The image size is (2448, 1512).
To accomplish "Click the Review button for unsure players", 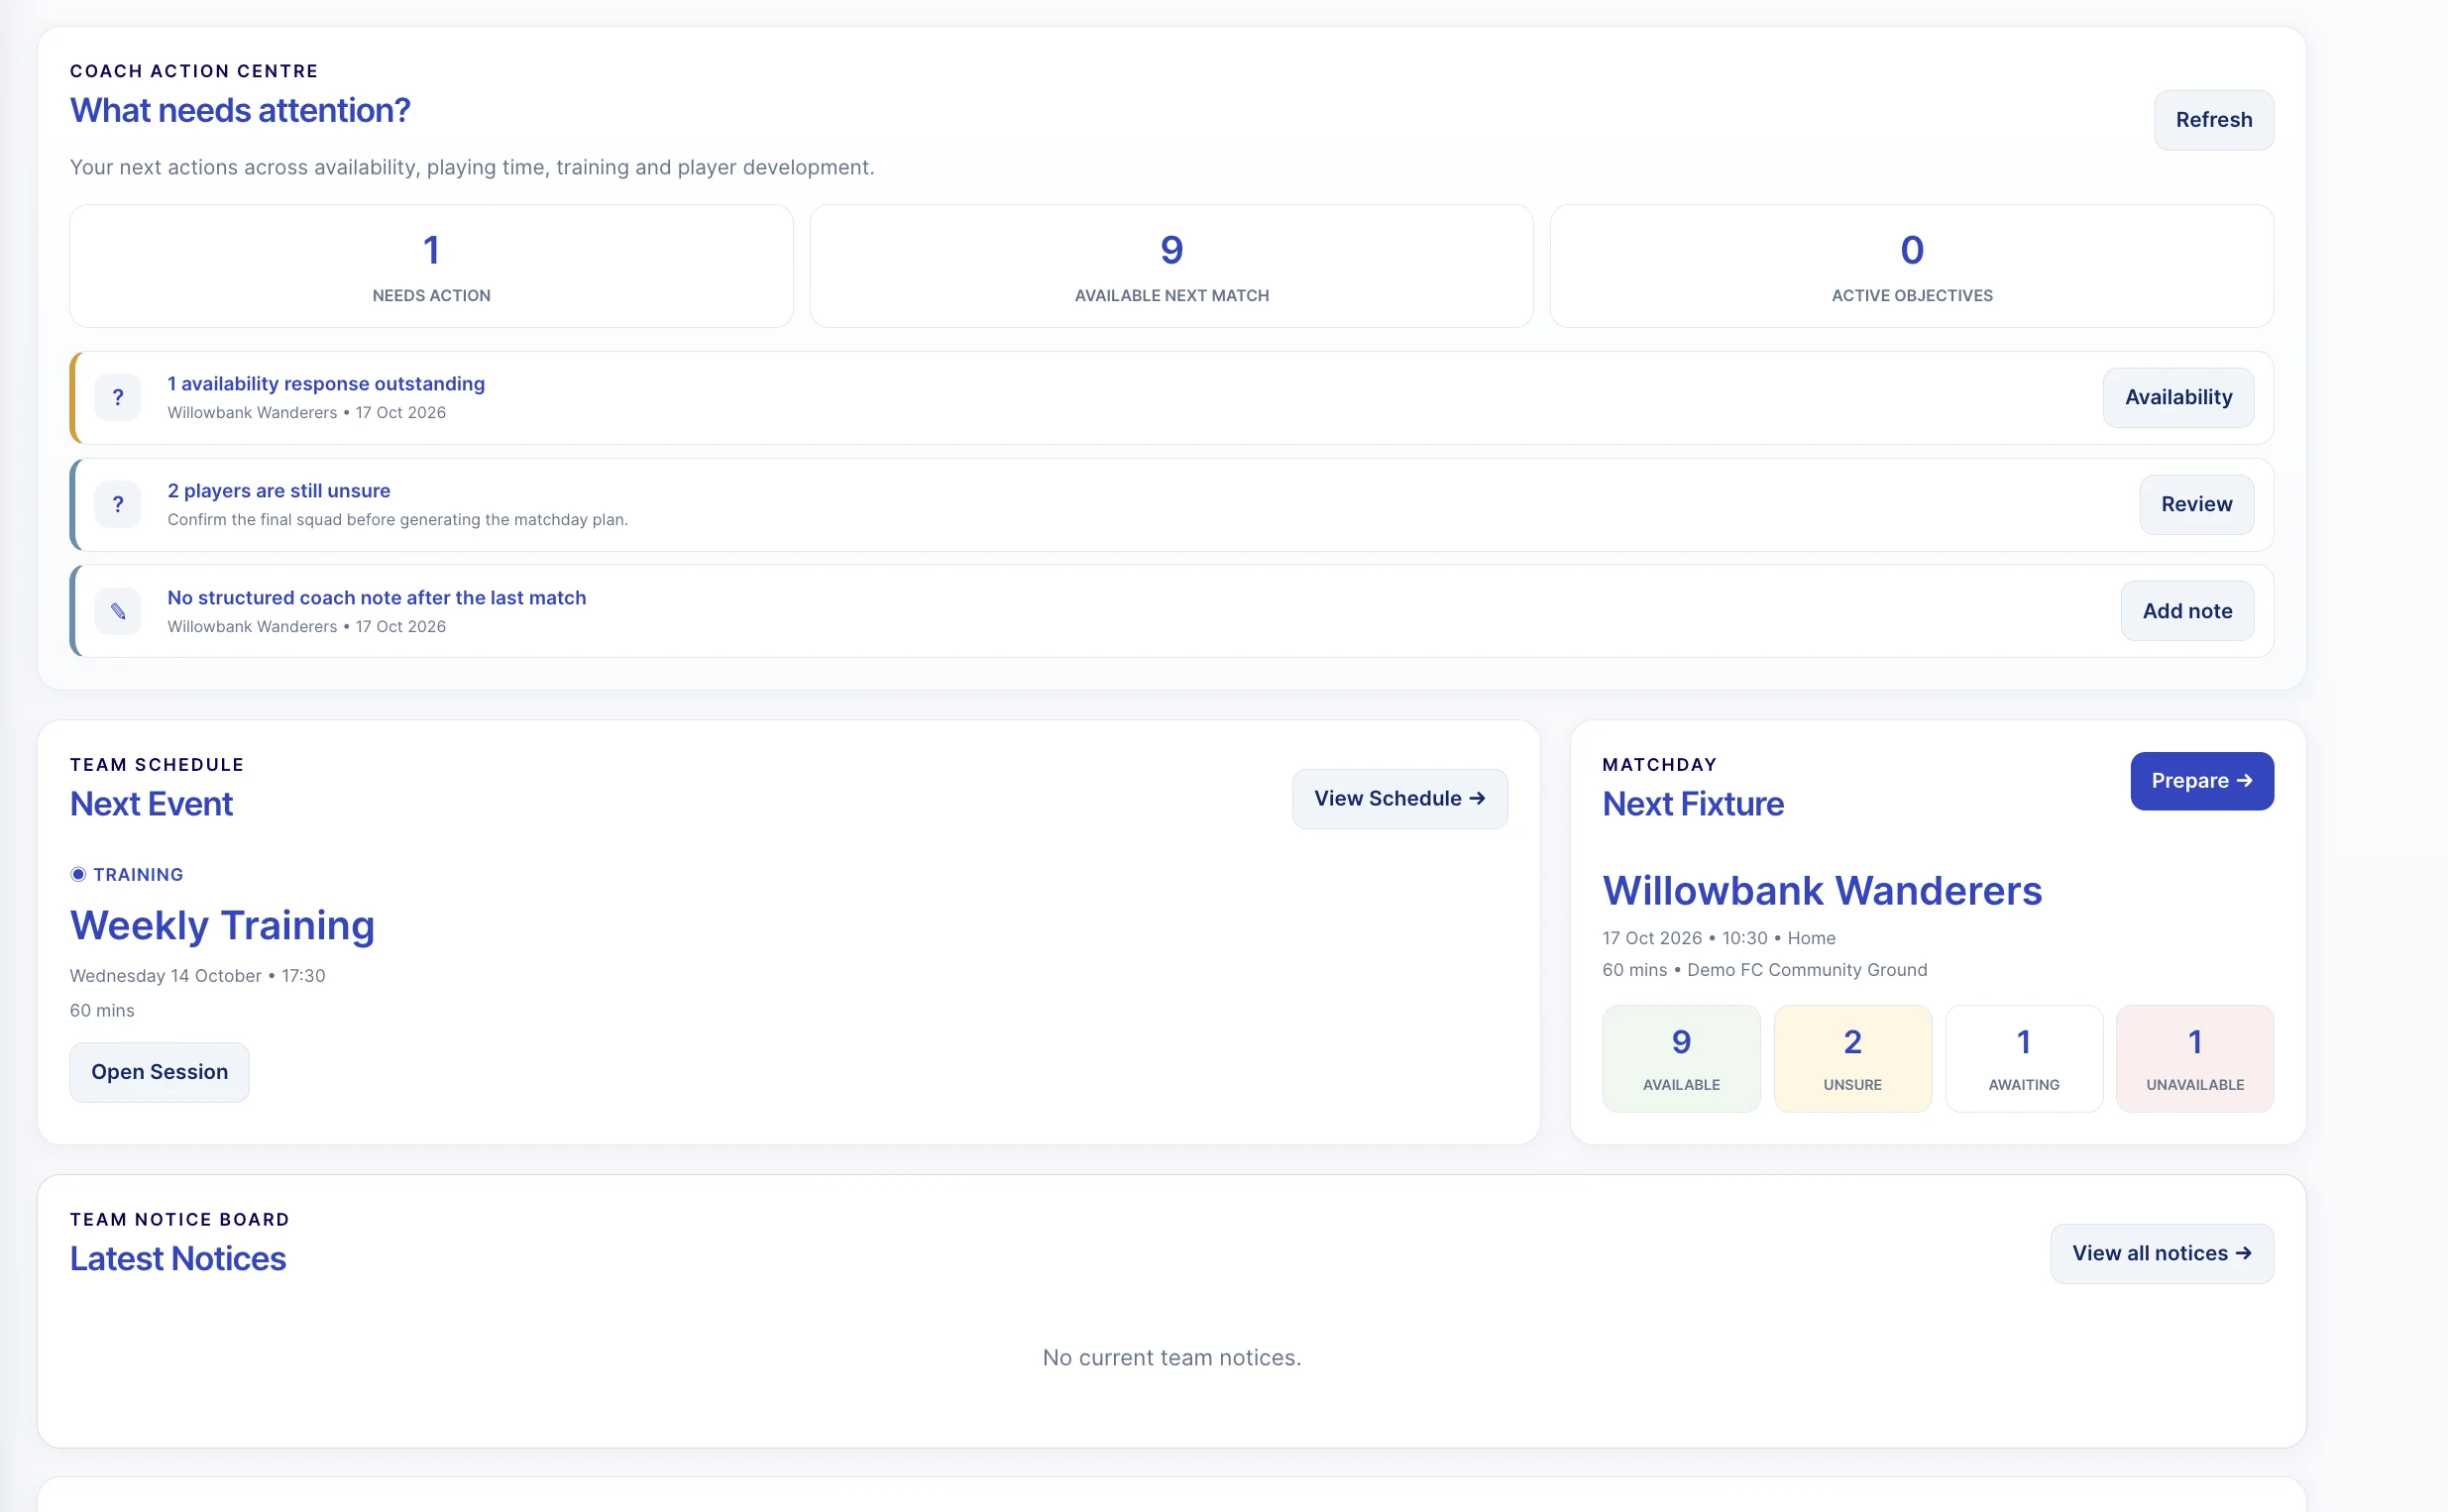I will 2196,505.
